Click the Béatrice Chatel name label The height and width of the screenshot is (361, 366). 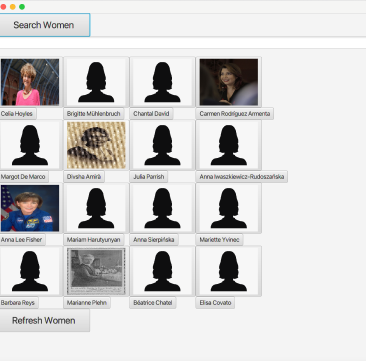[153, 303]
